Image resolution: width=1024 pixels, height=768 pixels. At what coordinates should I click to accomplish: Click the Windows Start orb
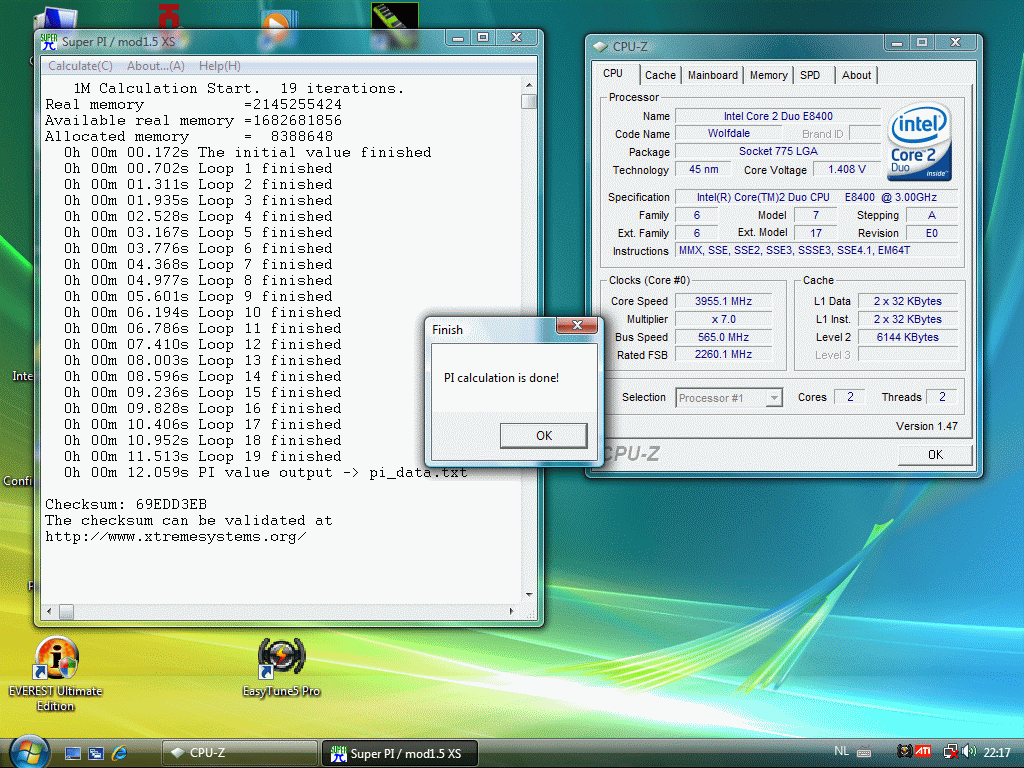29,752
